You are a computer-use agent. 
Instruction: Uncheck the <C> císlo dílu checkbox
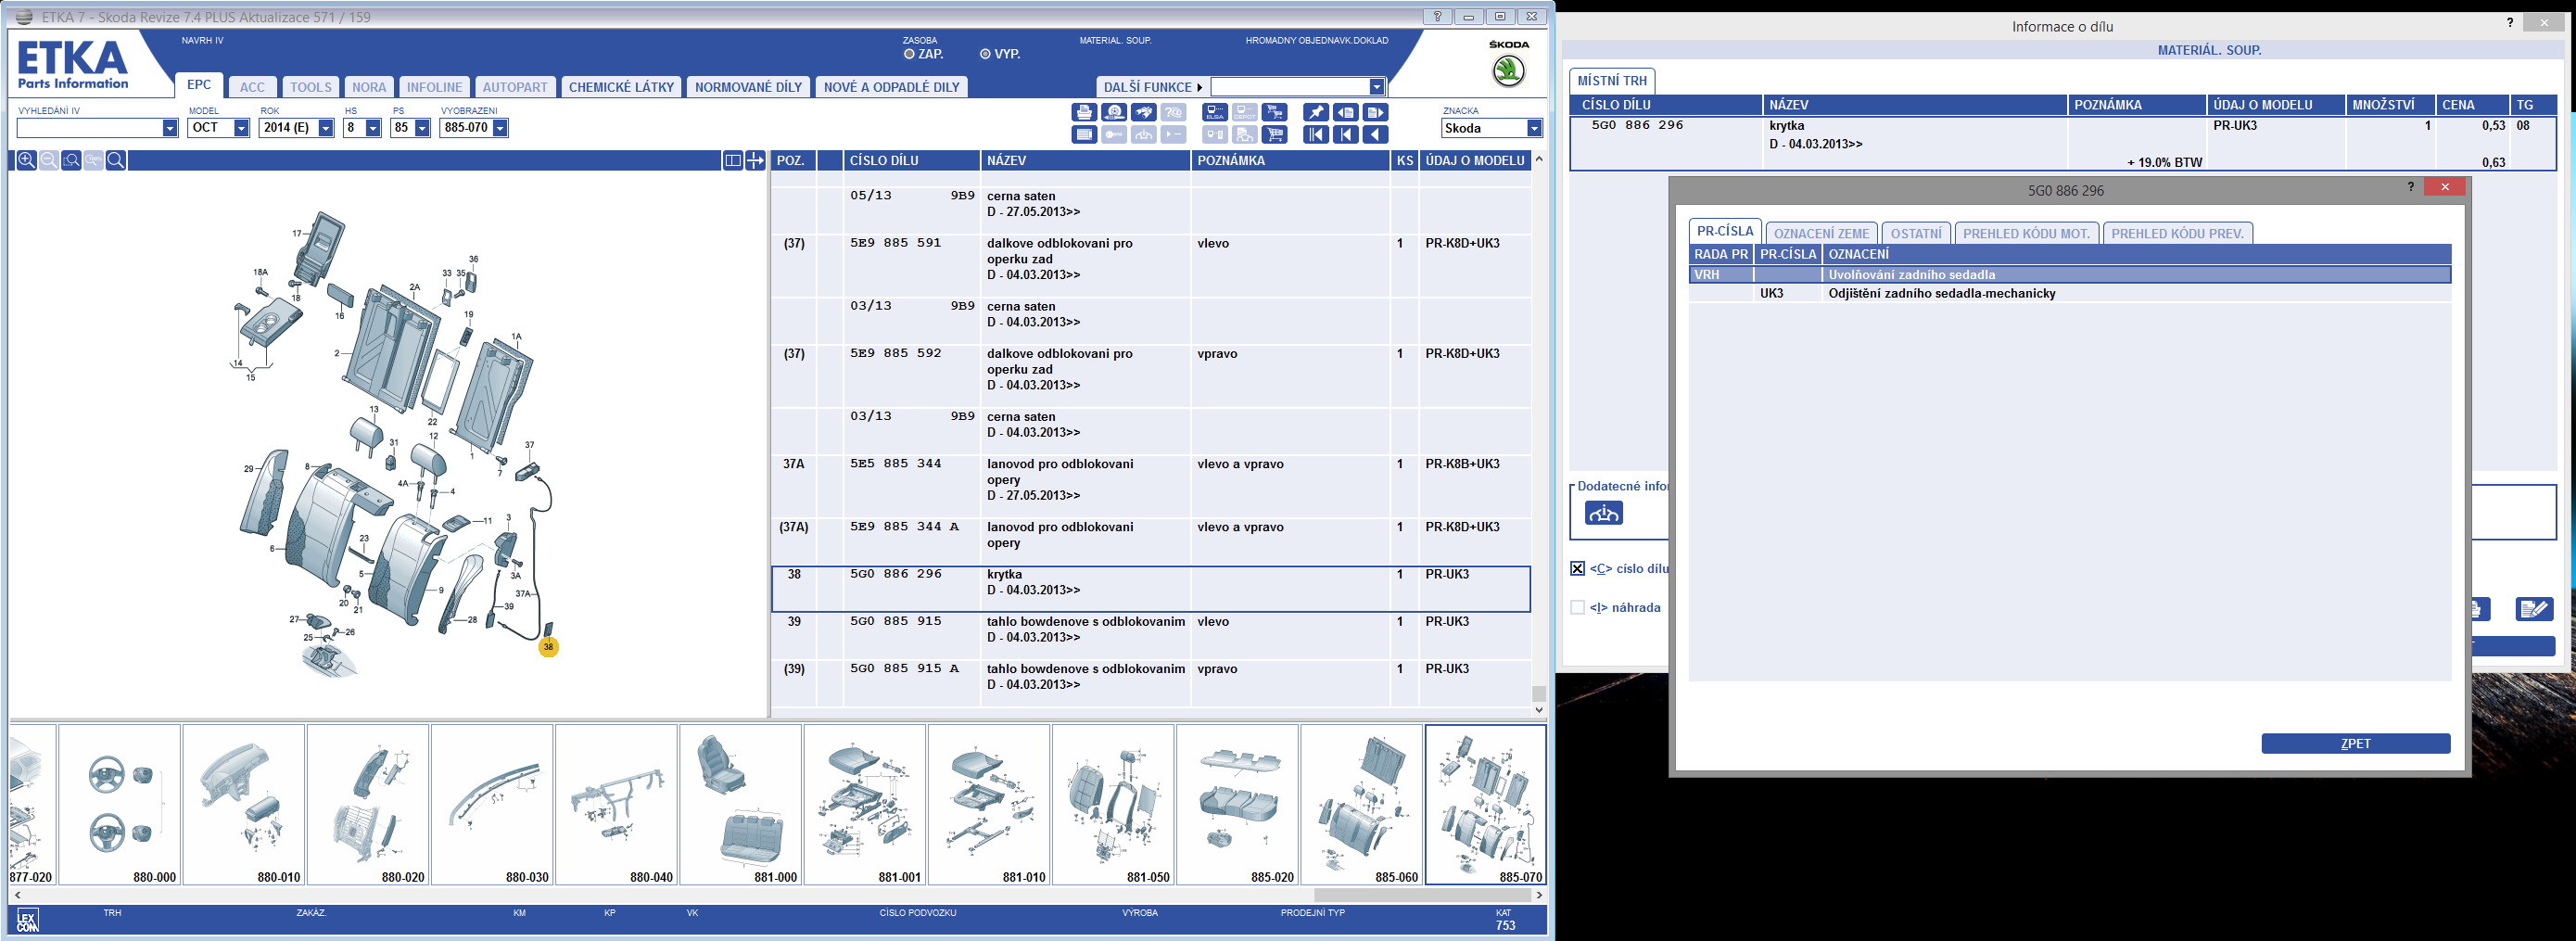[x=1577, y=568]
